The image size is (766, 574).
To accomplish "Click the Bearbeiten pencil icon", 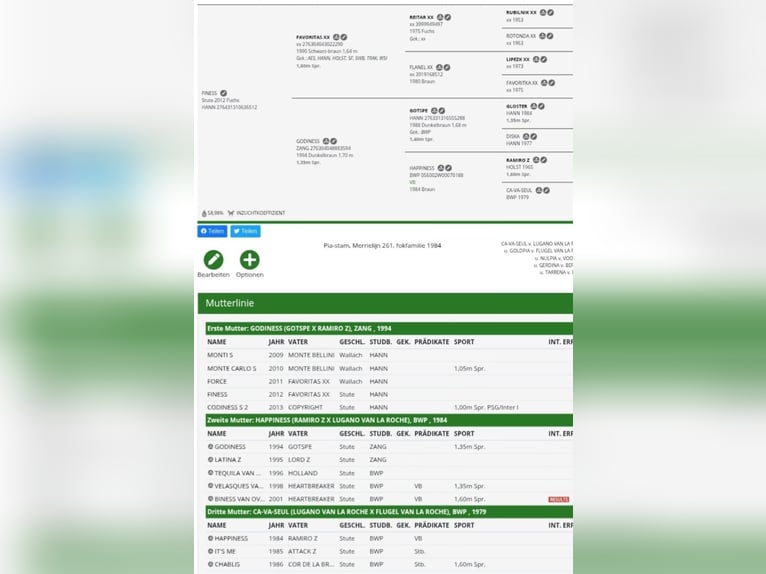I will pyautogui.click(x=213, y=260).
